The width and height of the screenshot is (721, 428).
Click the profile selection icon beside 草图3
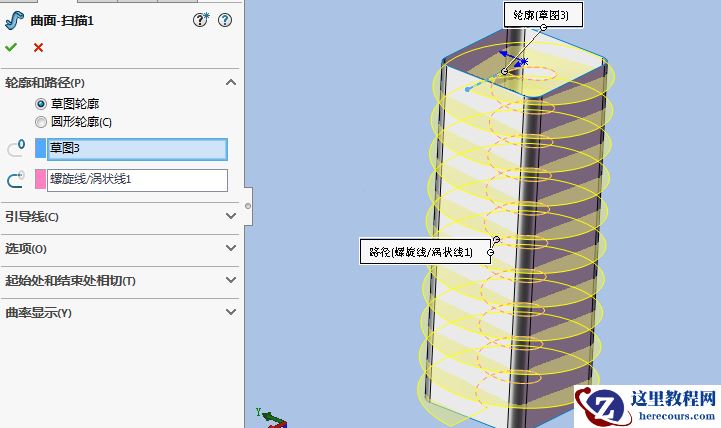(16, 148)
